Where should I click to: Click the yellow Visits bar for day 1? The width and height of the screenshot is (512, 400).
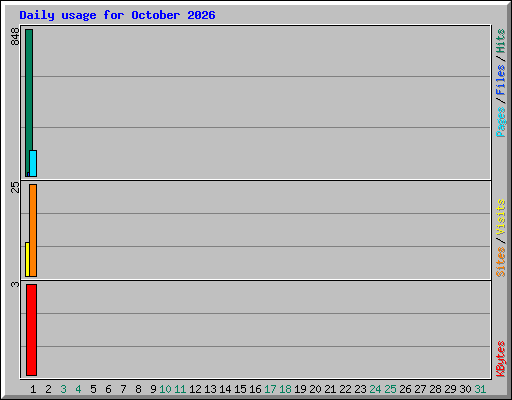[27, 259]
